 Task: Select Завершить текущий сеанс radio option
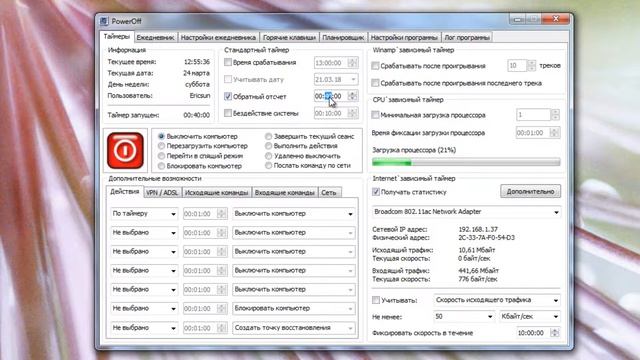tap(269, 136)
